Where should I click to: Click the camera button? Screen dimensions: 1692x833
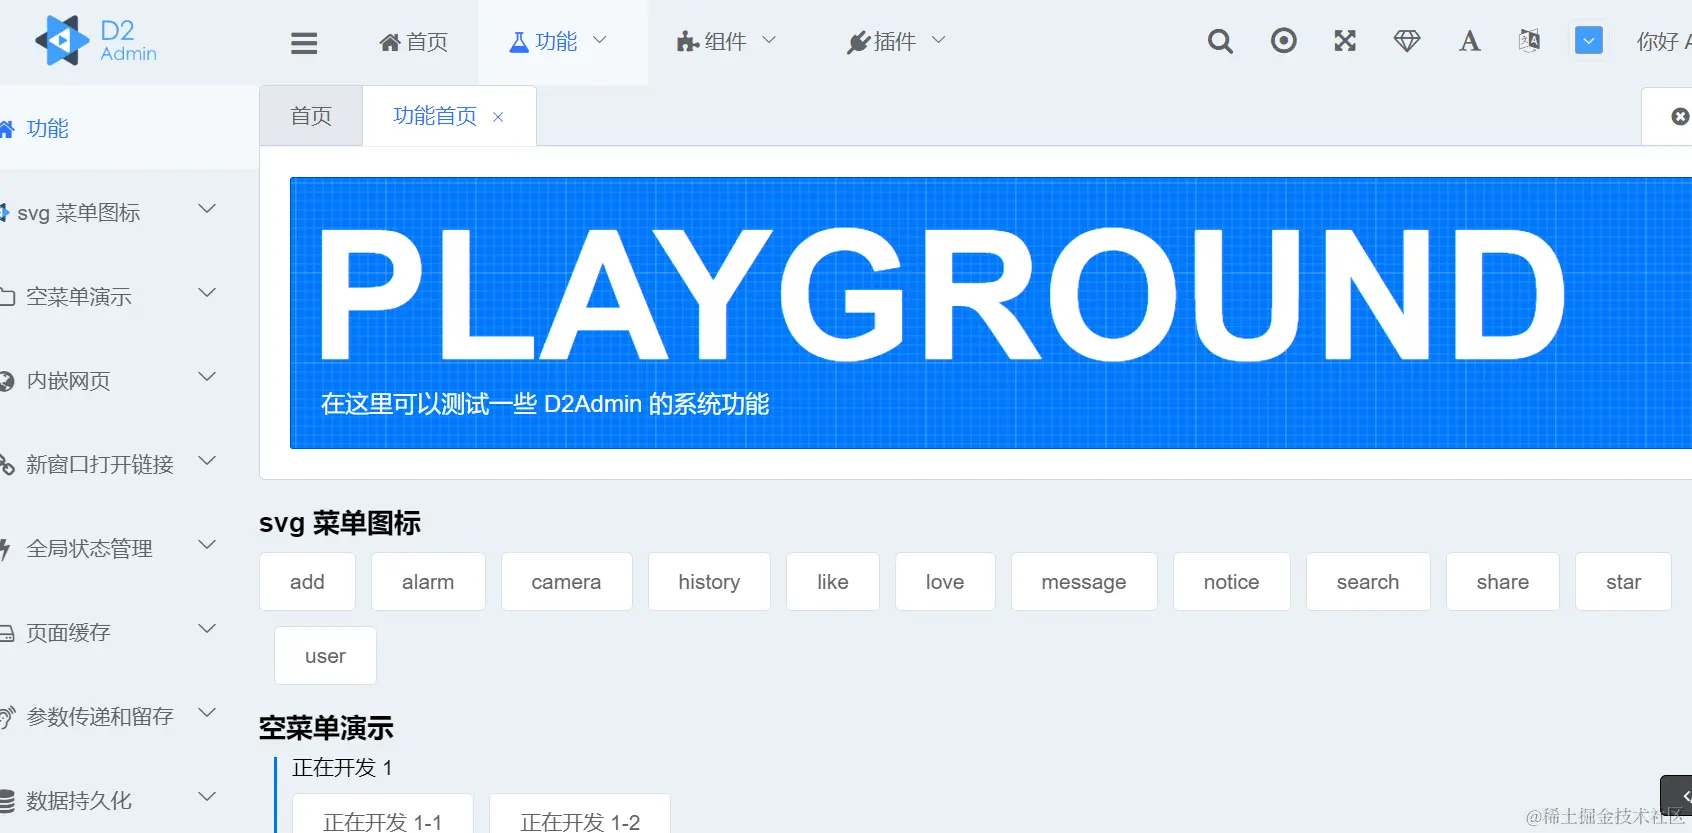(566, 582)
